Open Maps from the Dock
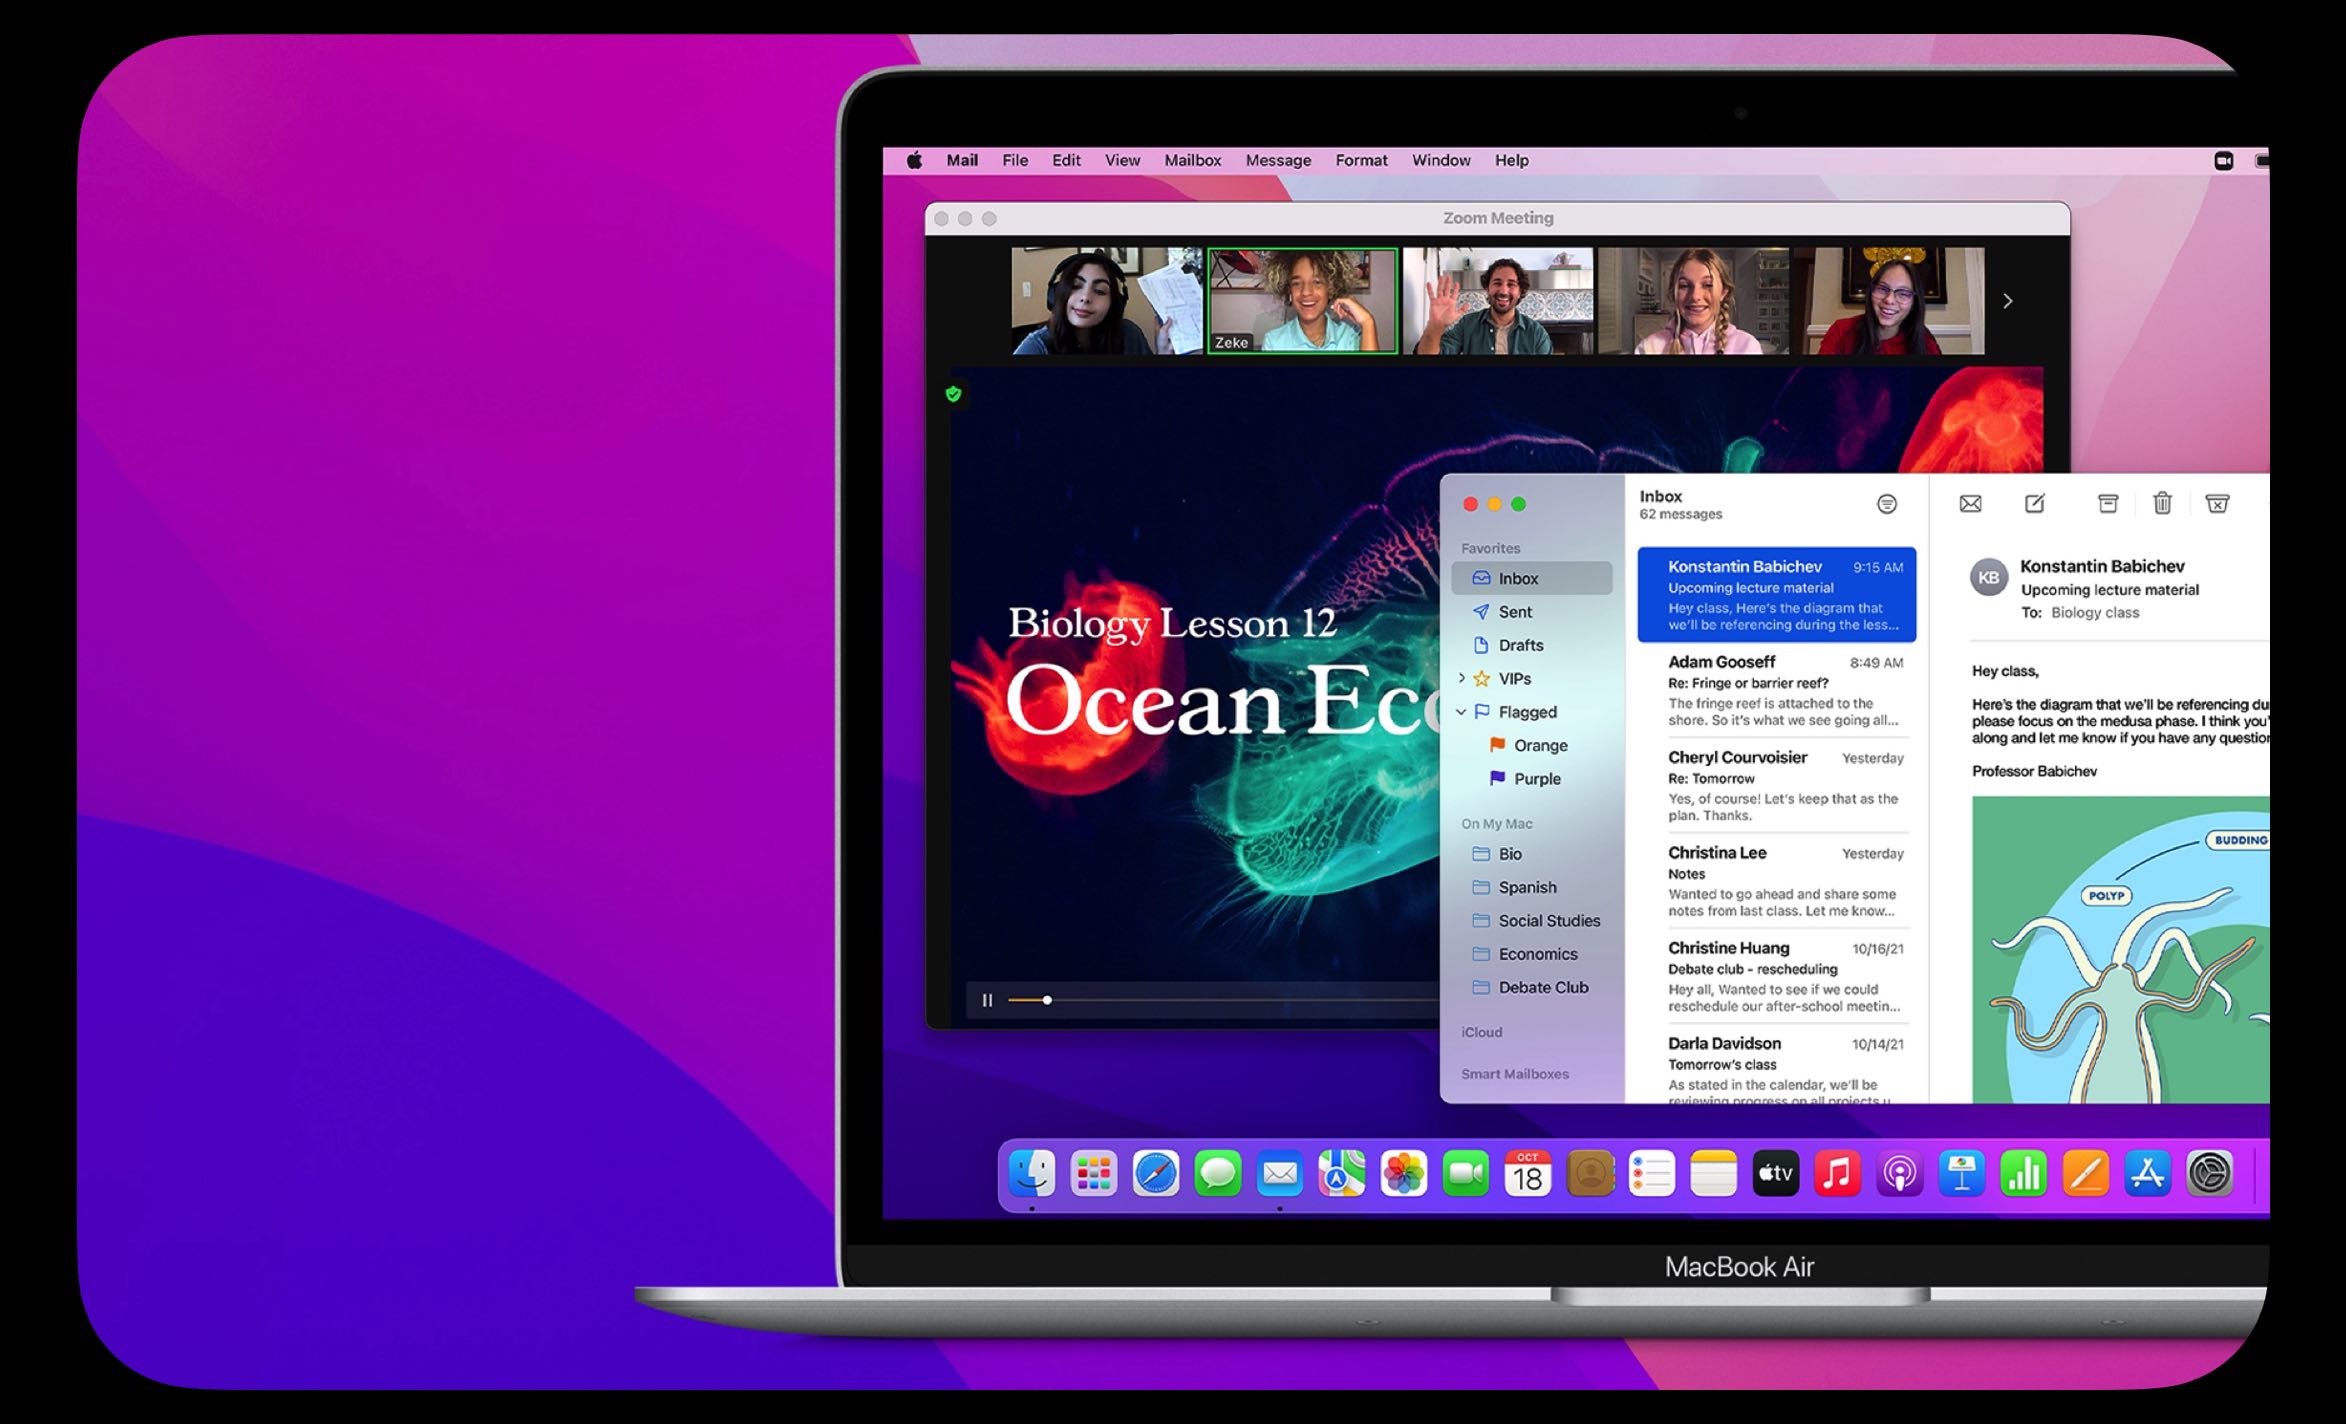2346x1424 pixels. point(1342,1174)
